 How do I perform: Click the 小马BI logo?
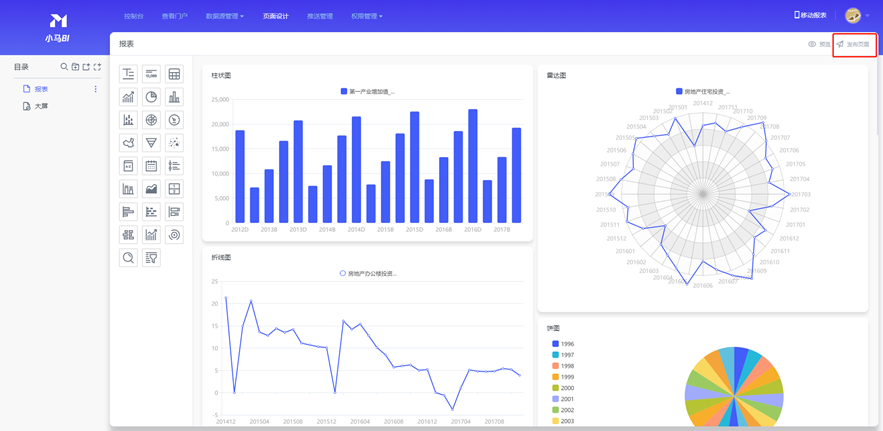click(58, 29)
